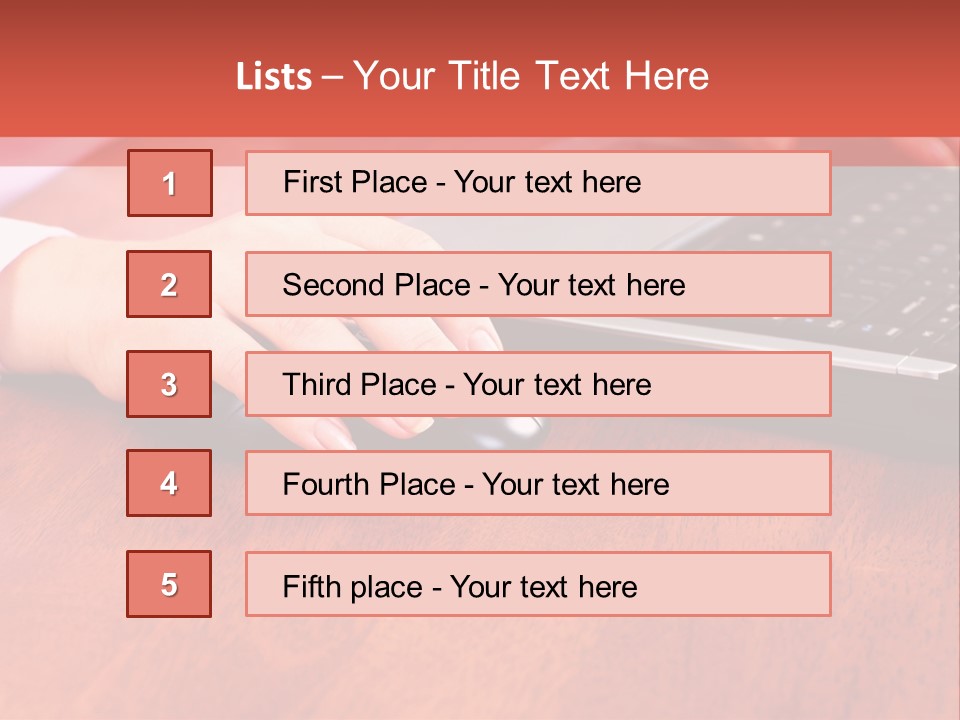This screenshot has height=720, width=960.
Task: Click "Your text here" in Third Place row
Action: point(558,385)
